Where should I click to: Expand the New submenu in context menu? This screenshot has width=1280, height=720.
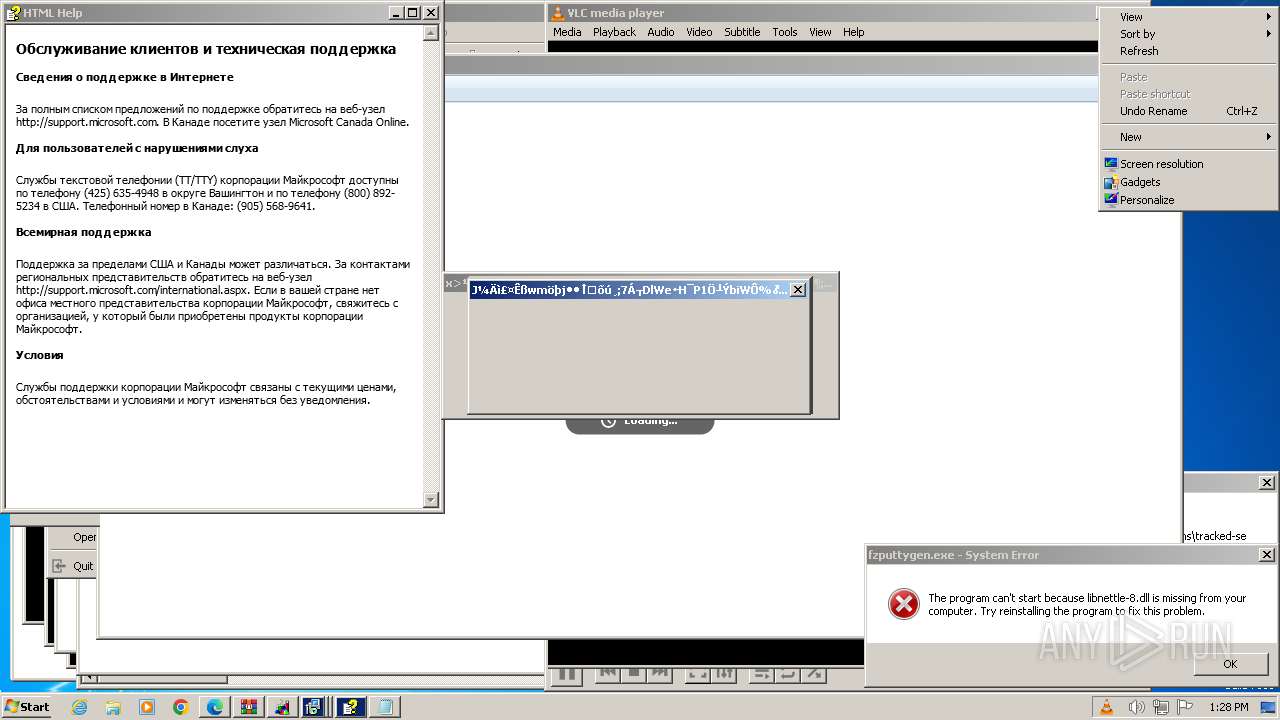tap(1188, 137)
